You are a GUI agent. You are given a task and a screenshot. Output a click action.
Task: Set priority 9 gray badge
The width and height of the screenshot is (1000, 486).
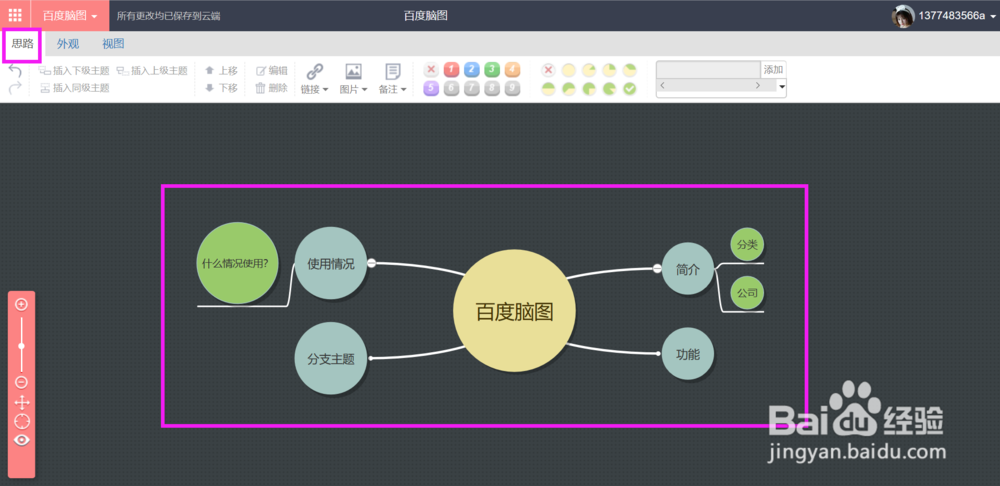(x=512, y=89)
